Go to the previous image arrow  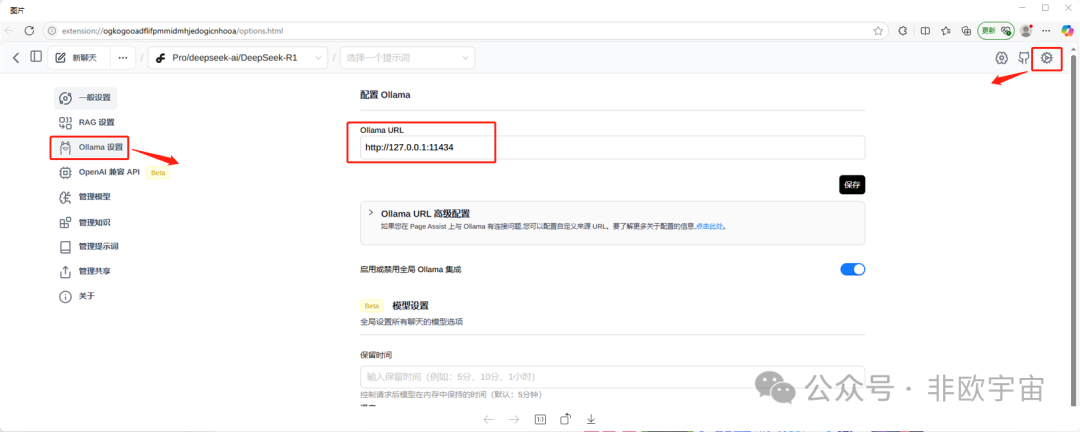(489, 419)
